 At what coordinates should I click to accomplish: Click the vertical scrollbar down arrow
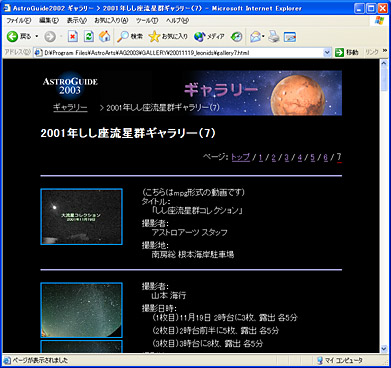[384, 349]
